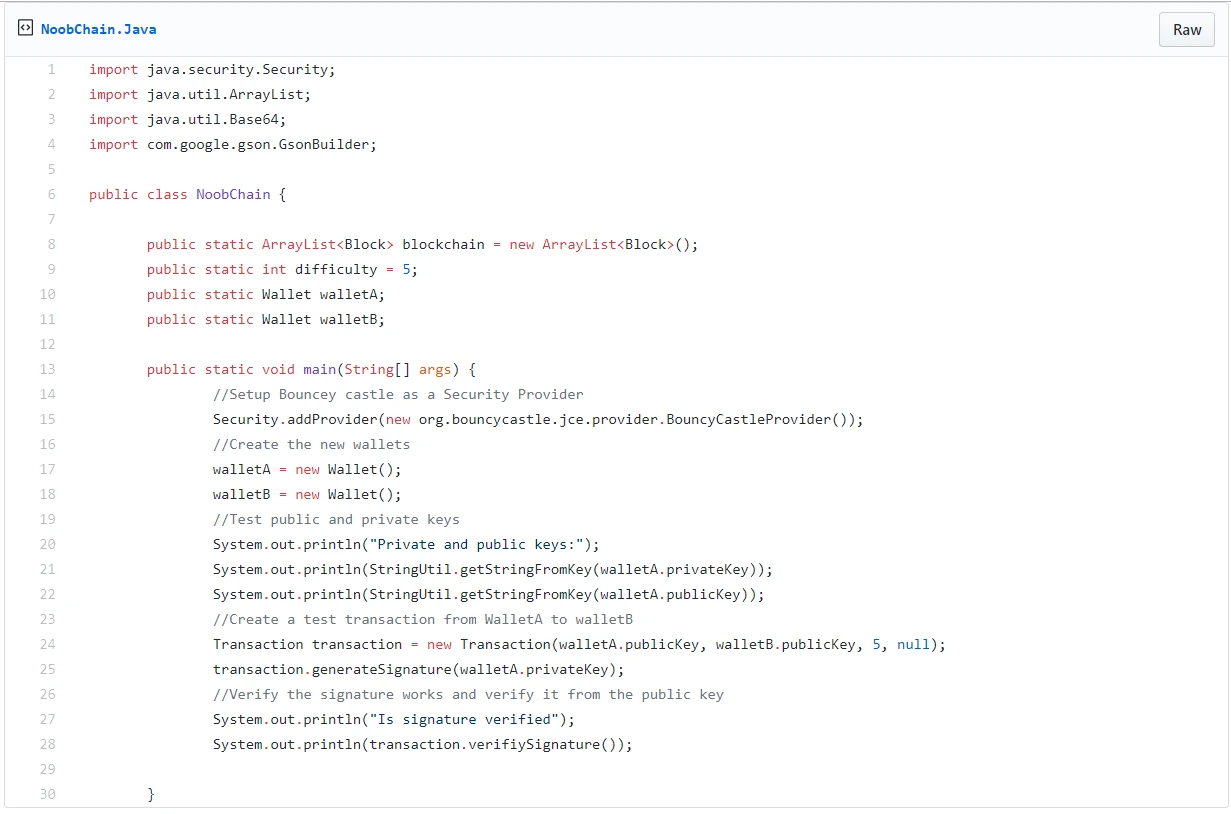Click 'walletB = new Wallet();' line
This screenshot has width=1231, height=814.
coord(307,494)
